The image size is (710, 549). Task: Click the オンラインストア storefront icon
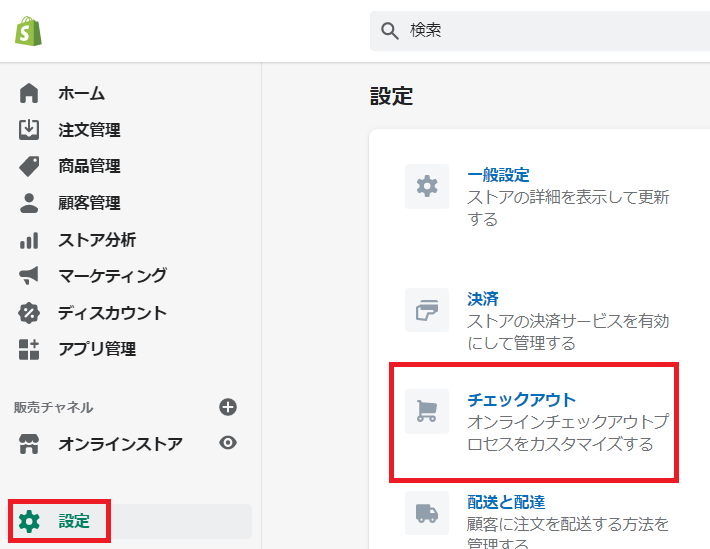coord(29,443)
